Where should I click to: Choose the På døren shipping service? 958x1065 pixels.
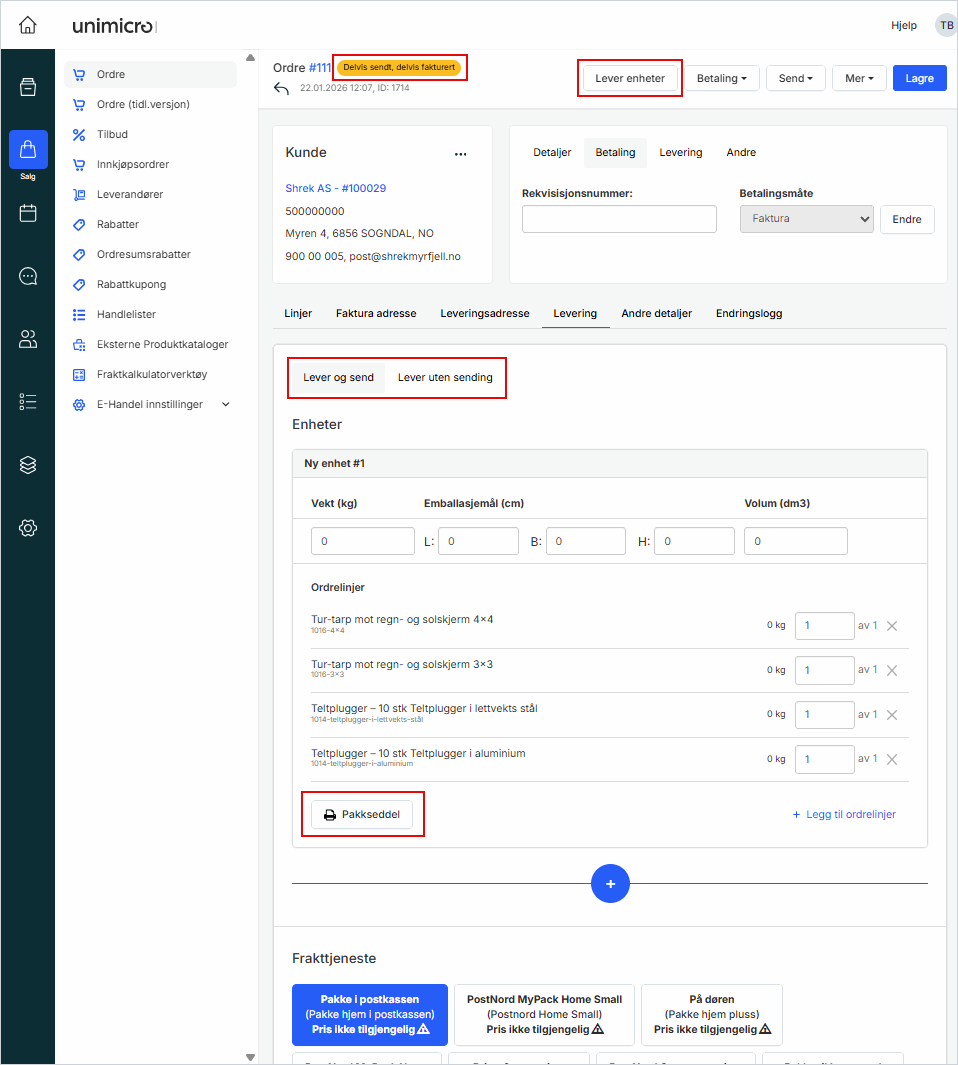click(711, 1014)
